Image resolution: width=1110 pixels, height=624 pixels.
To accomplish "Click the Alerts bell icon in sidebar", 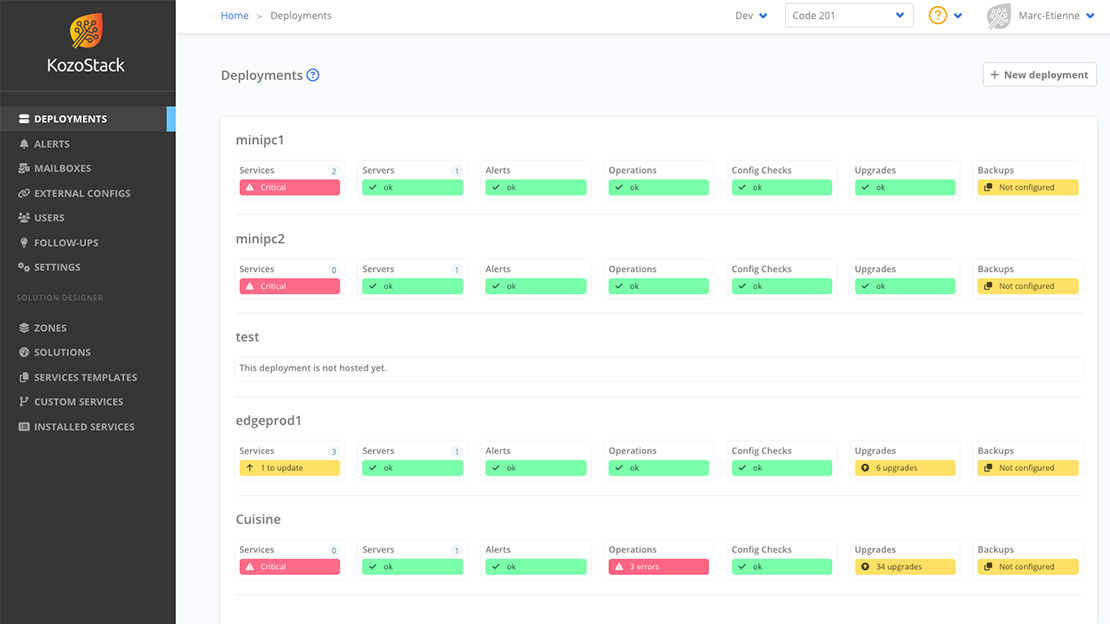I will pyautogui.click(x=24, y=144).
